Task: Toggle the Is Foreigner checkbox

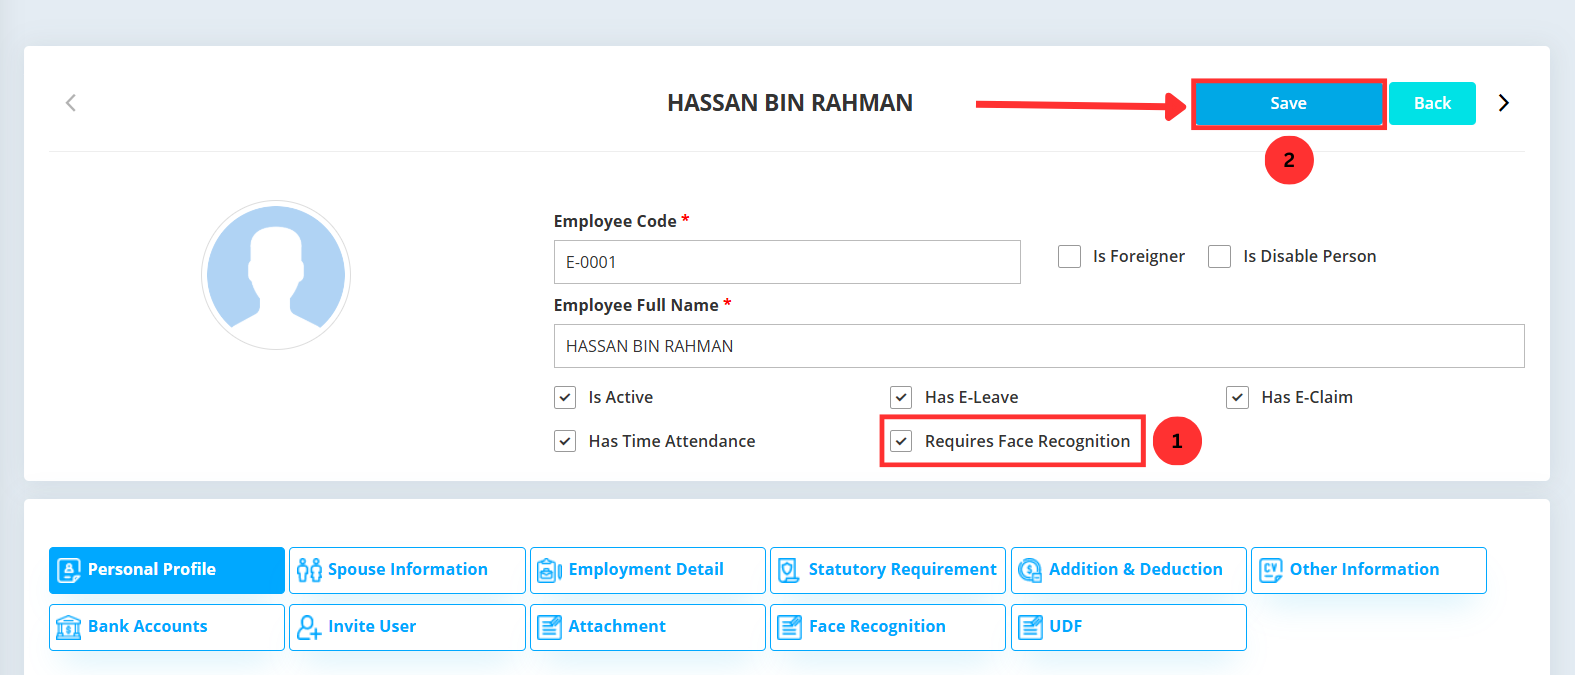Action: [1069, 256]
